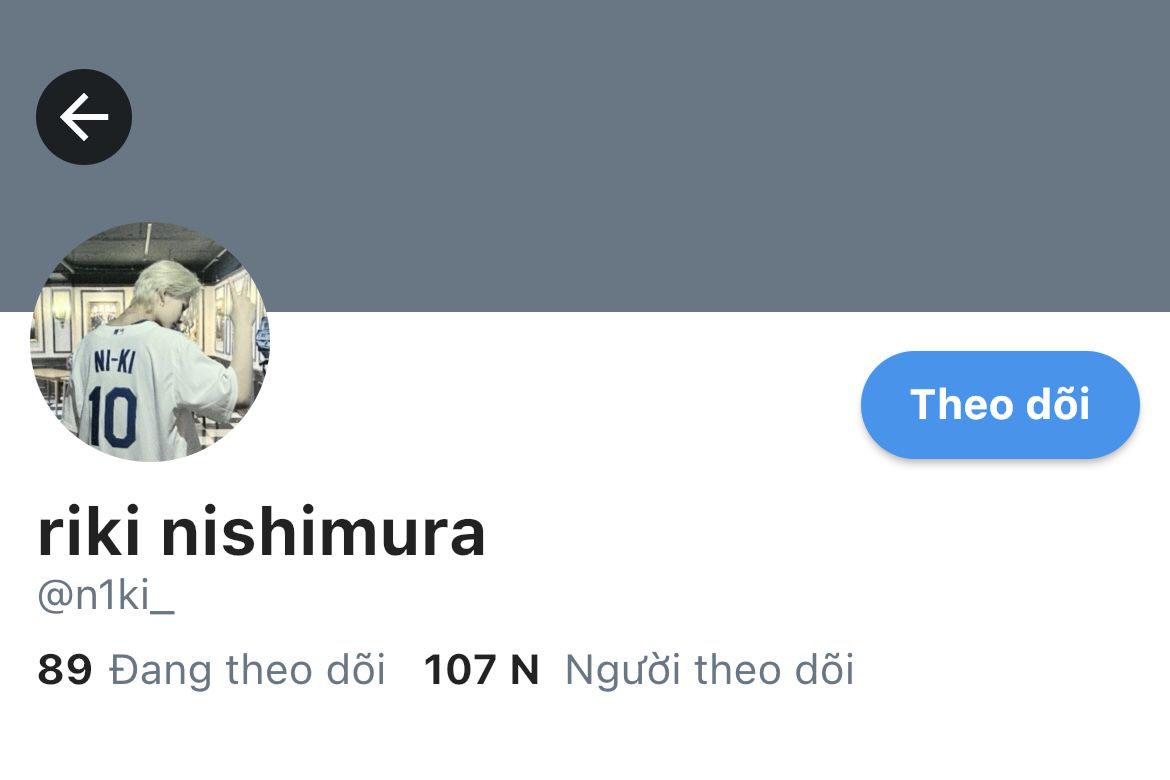Tap the blue Theo dõi follow button
The width and height of the screenshot is (1170, 780).
(1000, 405)
